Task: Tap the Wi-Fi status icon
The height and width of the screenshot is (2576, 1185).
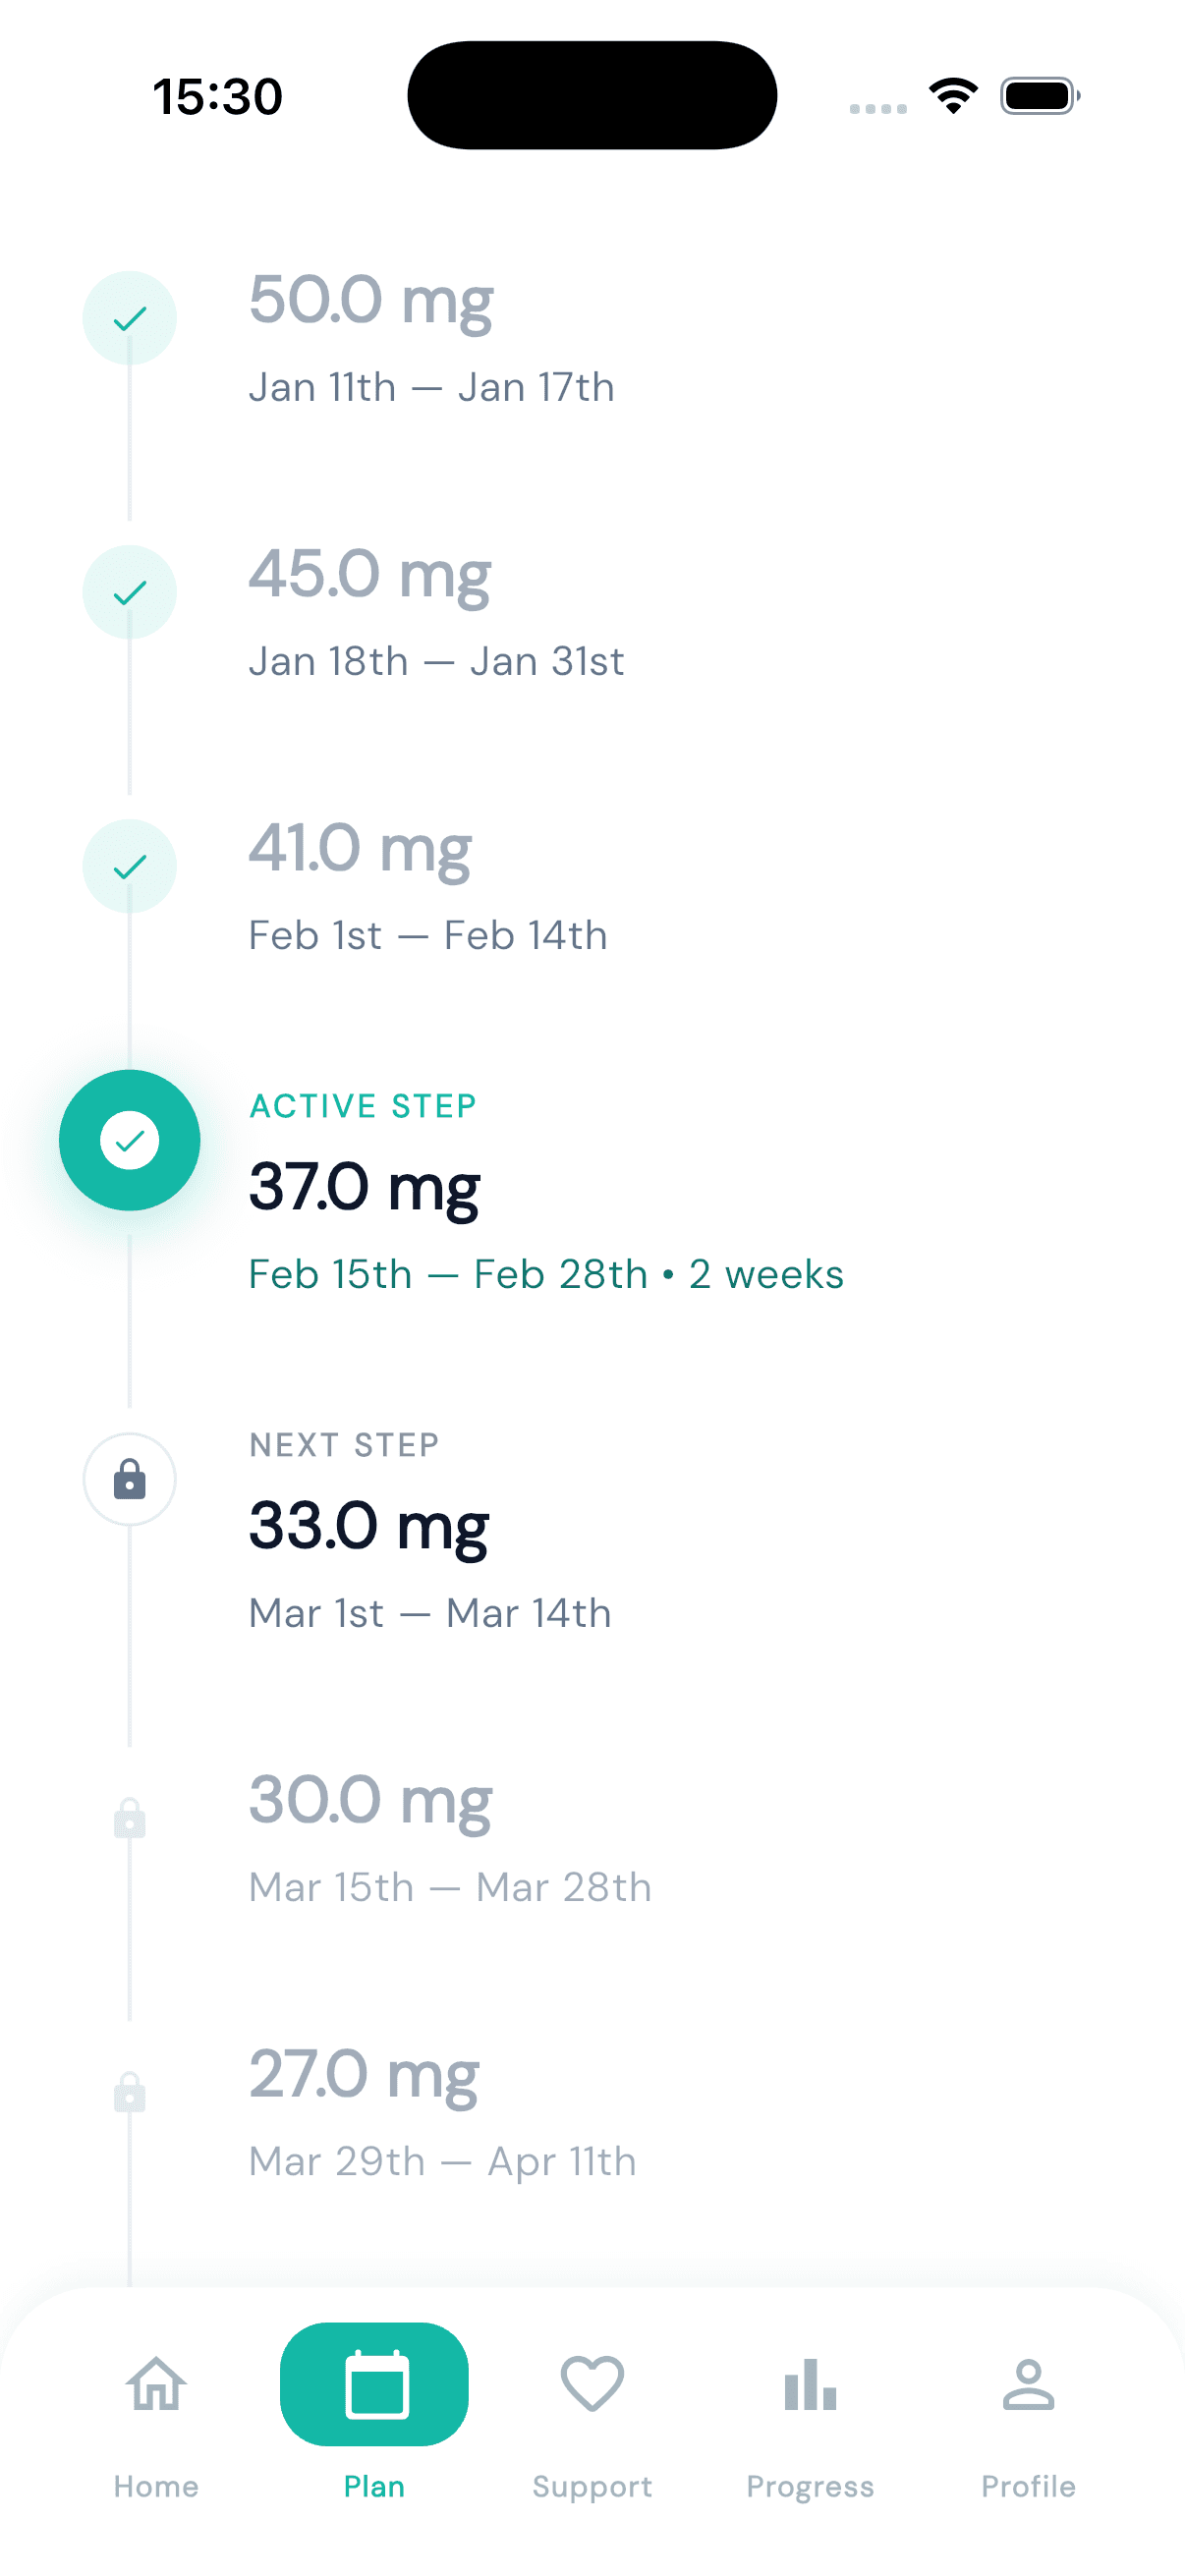Action: click(x=953, y=96)
